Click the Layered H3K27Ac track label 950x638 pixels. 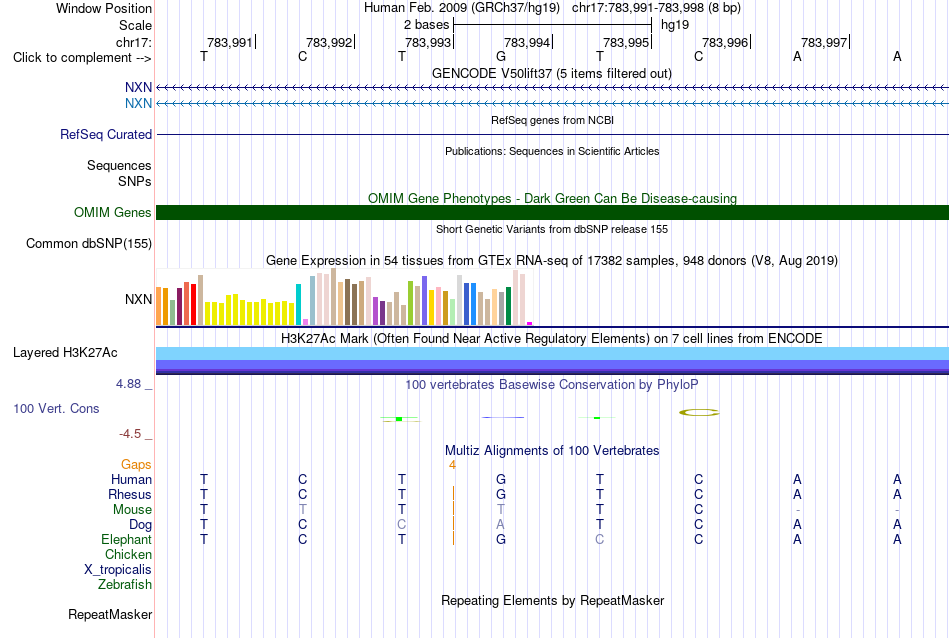[x=65, y=353]
